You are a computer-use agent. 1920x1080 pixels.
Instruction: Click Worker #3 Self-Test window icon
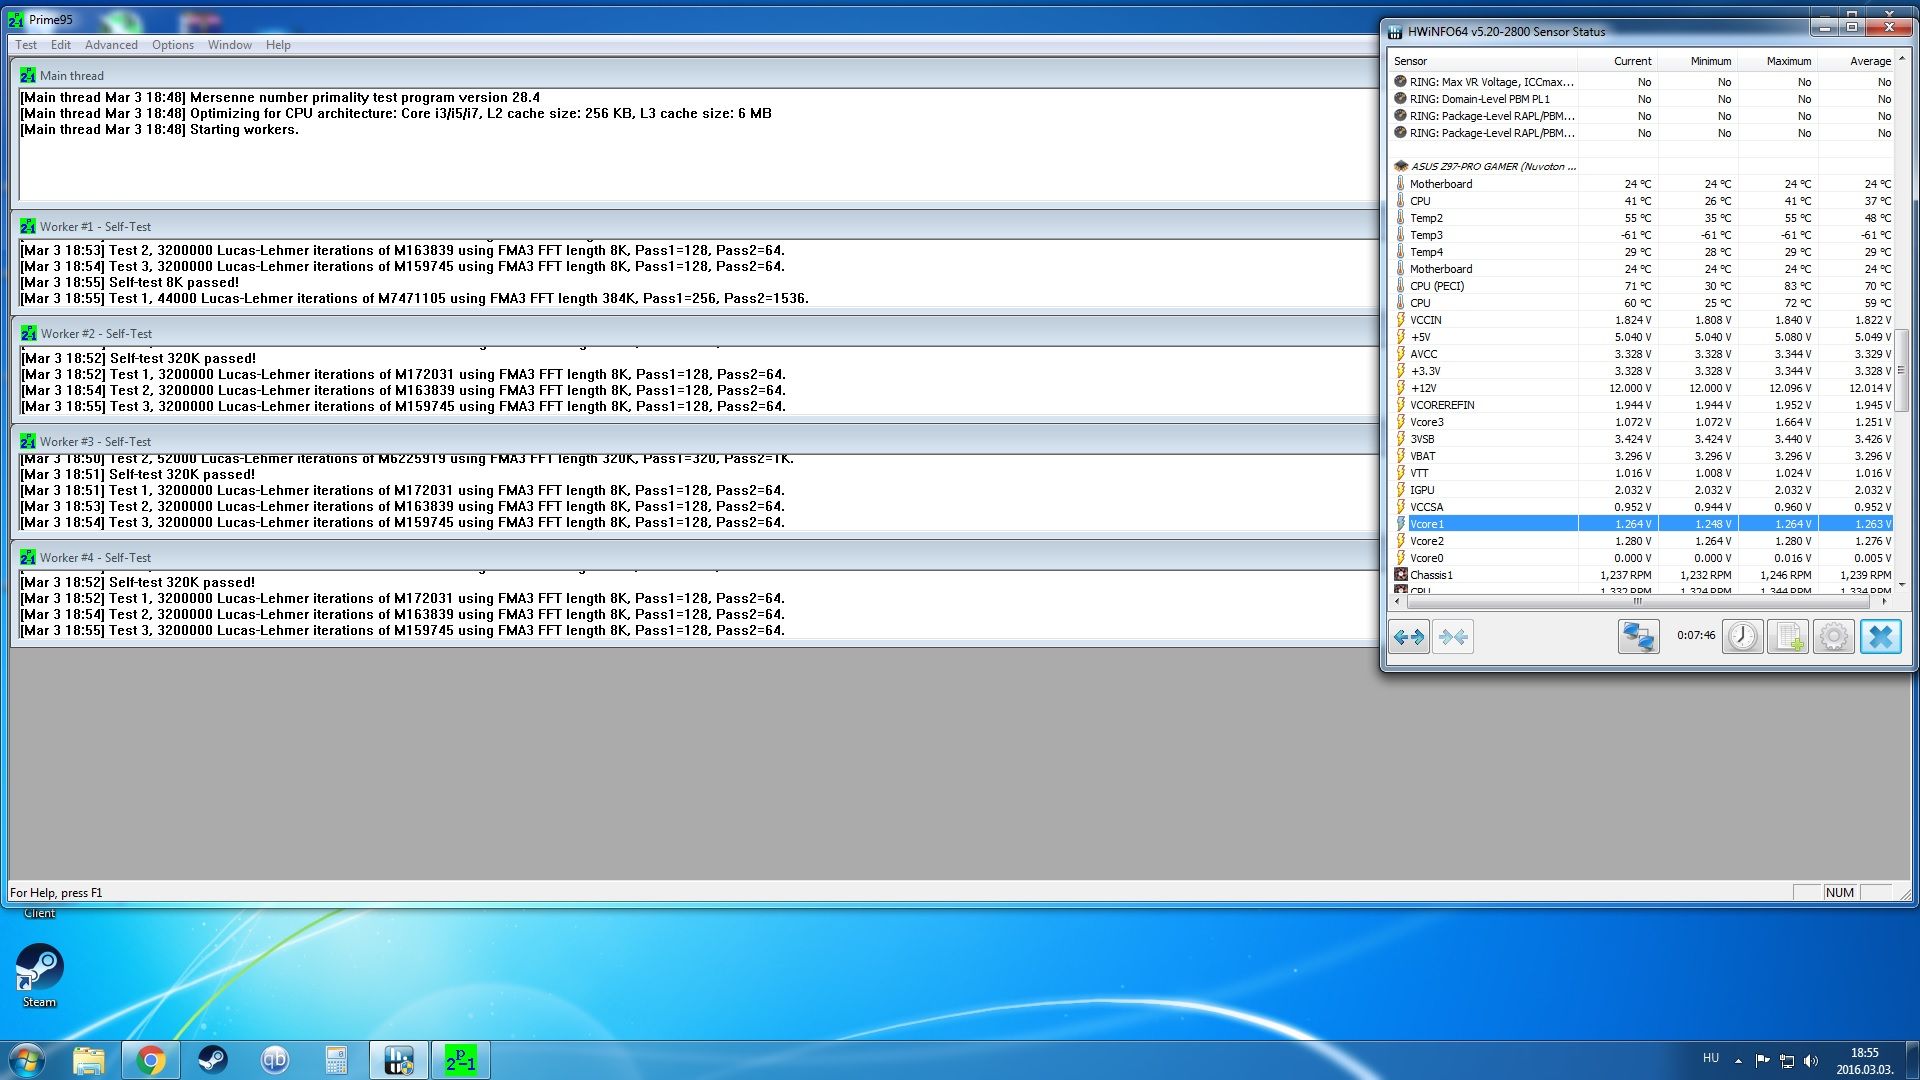click(x=28, y=442)
